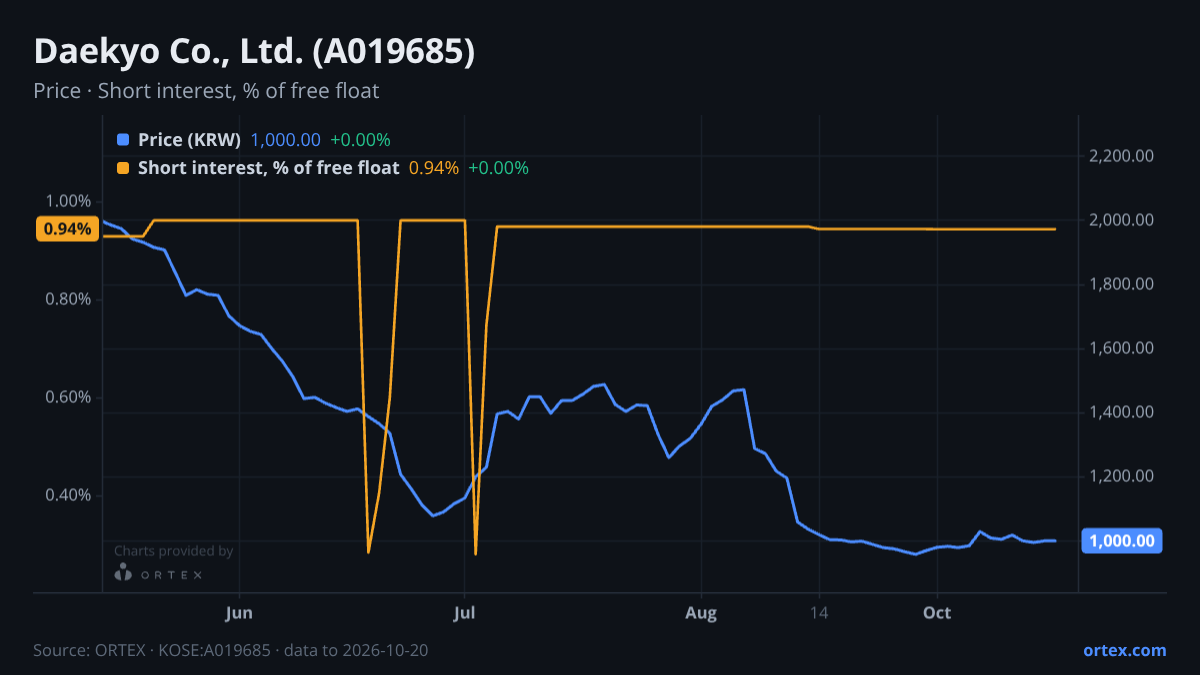The image size is (1200, 675).
Task: Click the ORTEX logo icon in chart
Action: [x=123, y=573]
